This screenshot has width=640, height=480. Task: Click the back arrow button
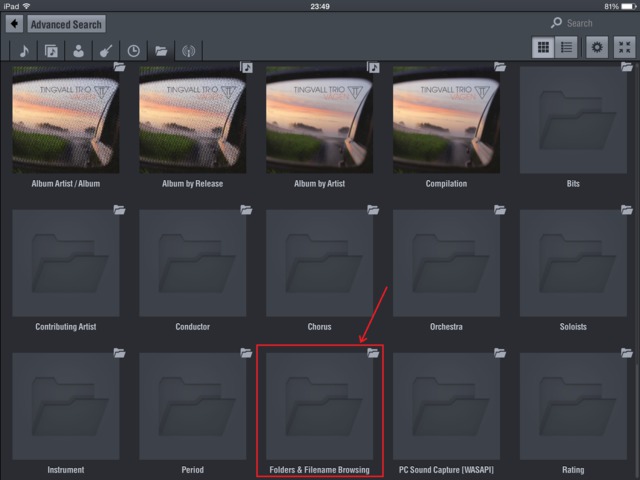15,23
